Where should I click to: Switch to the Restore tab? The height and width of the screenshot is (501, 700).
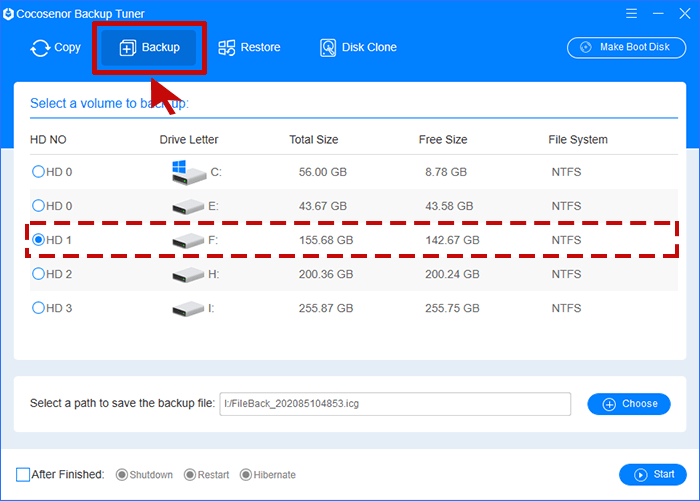click(x=249, y=47)
